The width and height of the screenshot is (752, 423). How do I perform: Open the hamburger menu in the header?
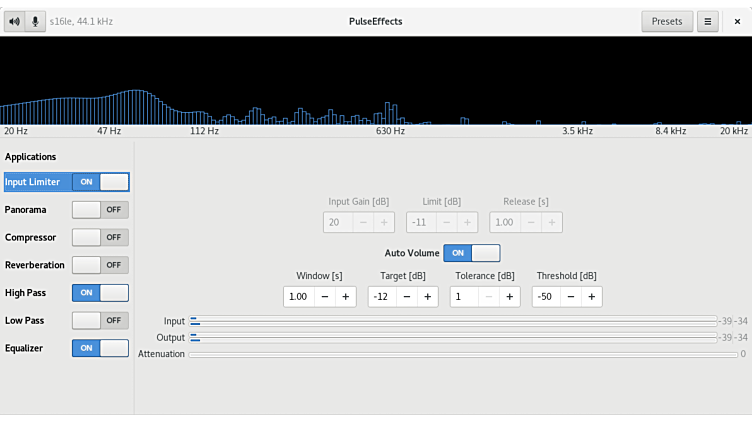(708, 21)
